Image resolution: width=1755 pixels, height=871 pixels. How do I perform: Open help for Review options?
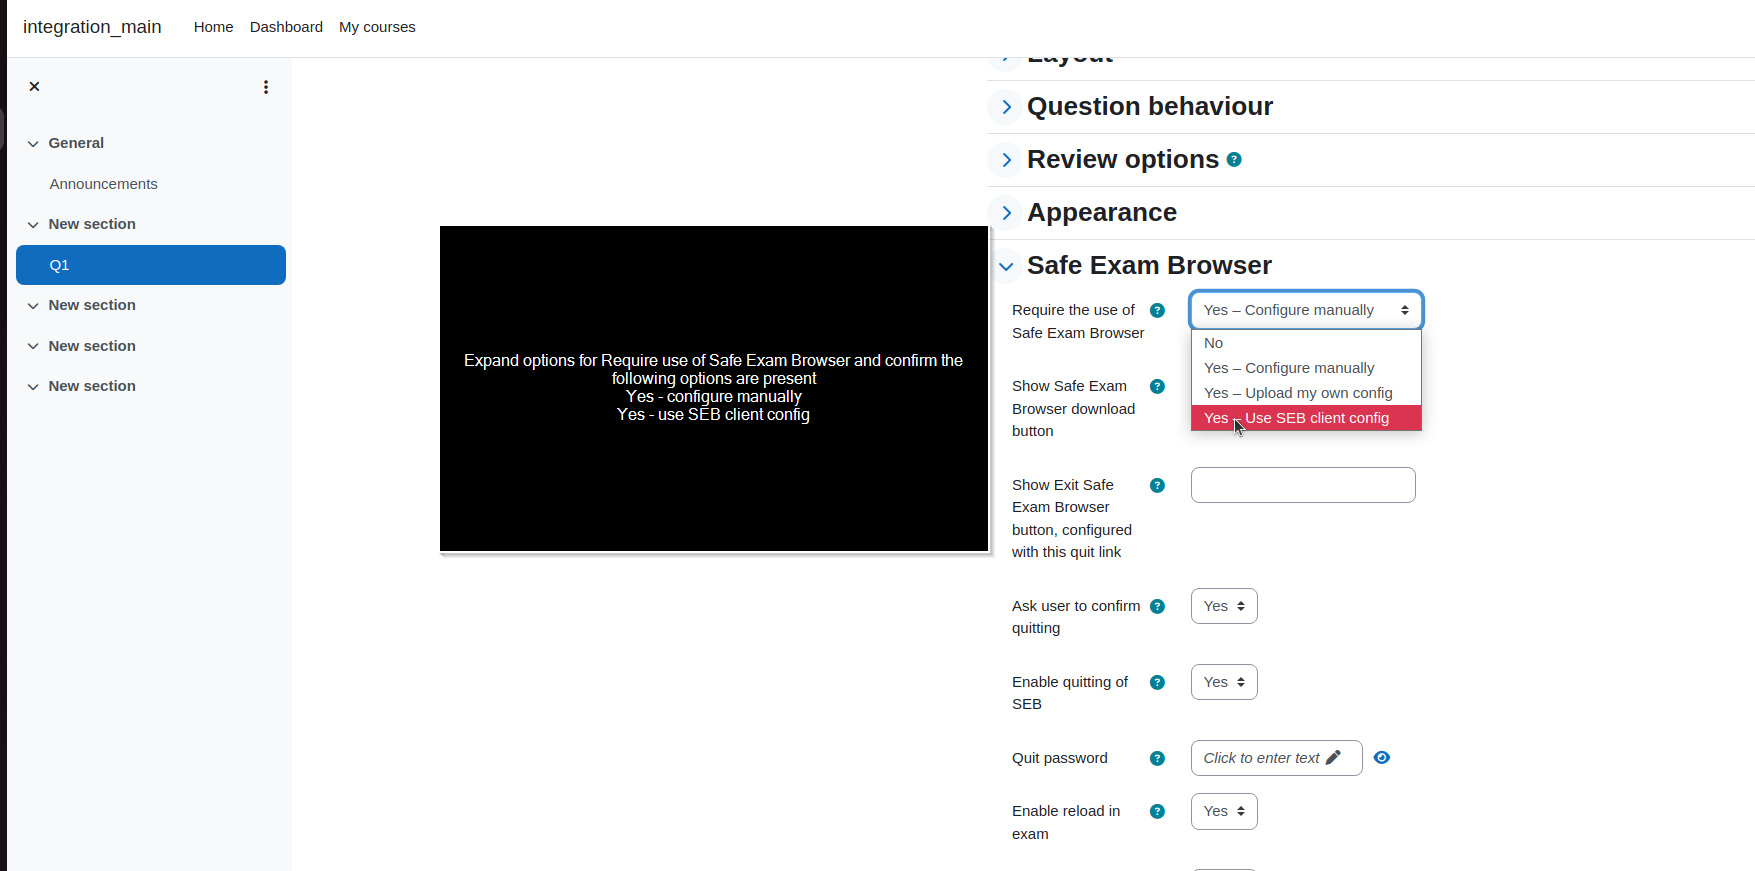pyautogui.click(x=1234, y=160)
